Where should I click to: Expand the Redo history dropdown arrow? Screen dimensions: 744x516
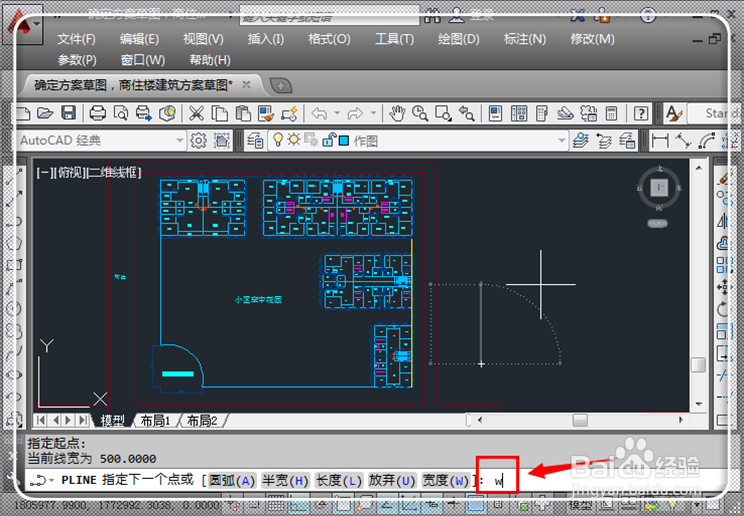(373, 113)
